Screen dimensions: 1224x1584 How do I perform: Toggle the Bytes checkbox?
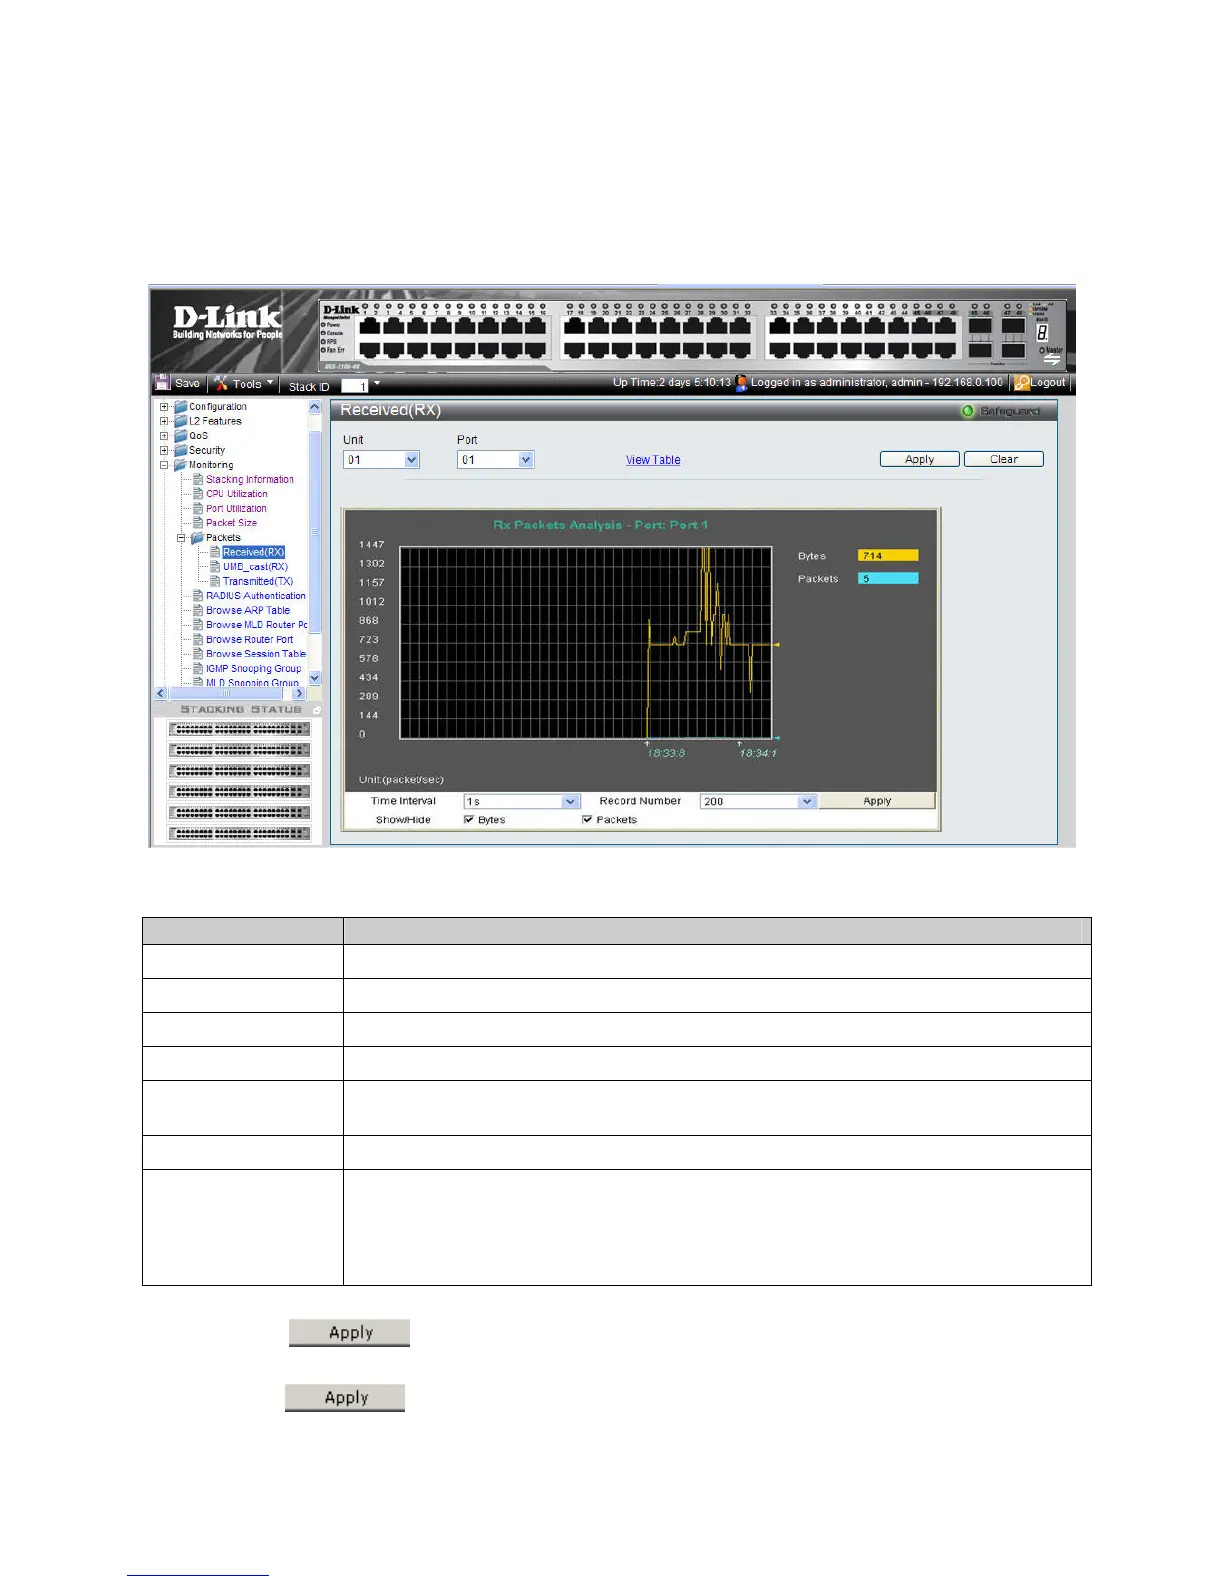tap(469, 820)
